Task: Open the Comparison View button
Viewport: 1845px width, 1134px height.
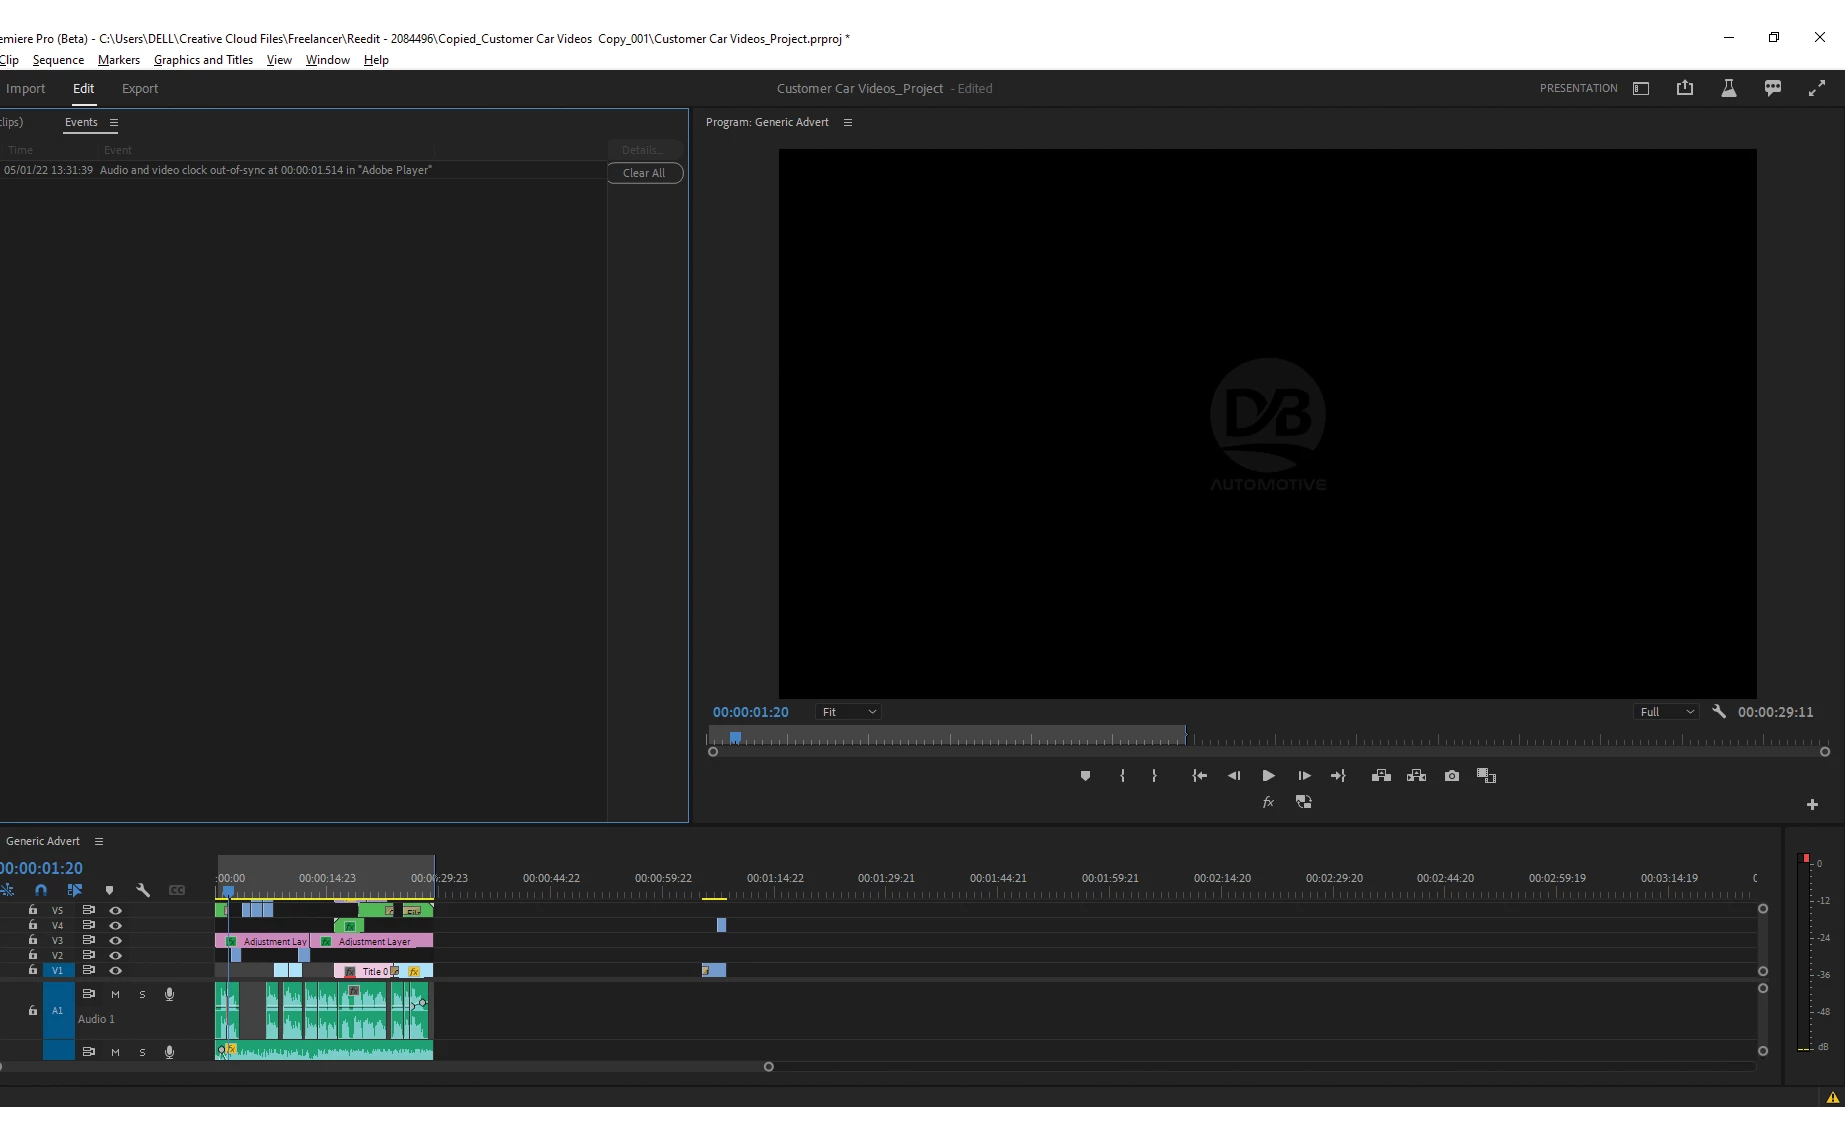Action: point(1486,776)
